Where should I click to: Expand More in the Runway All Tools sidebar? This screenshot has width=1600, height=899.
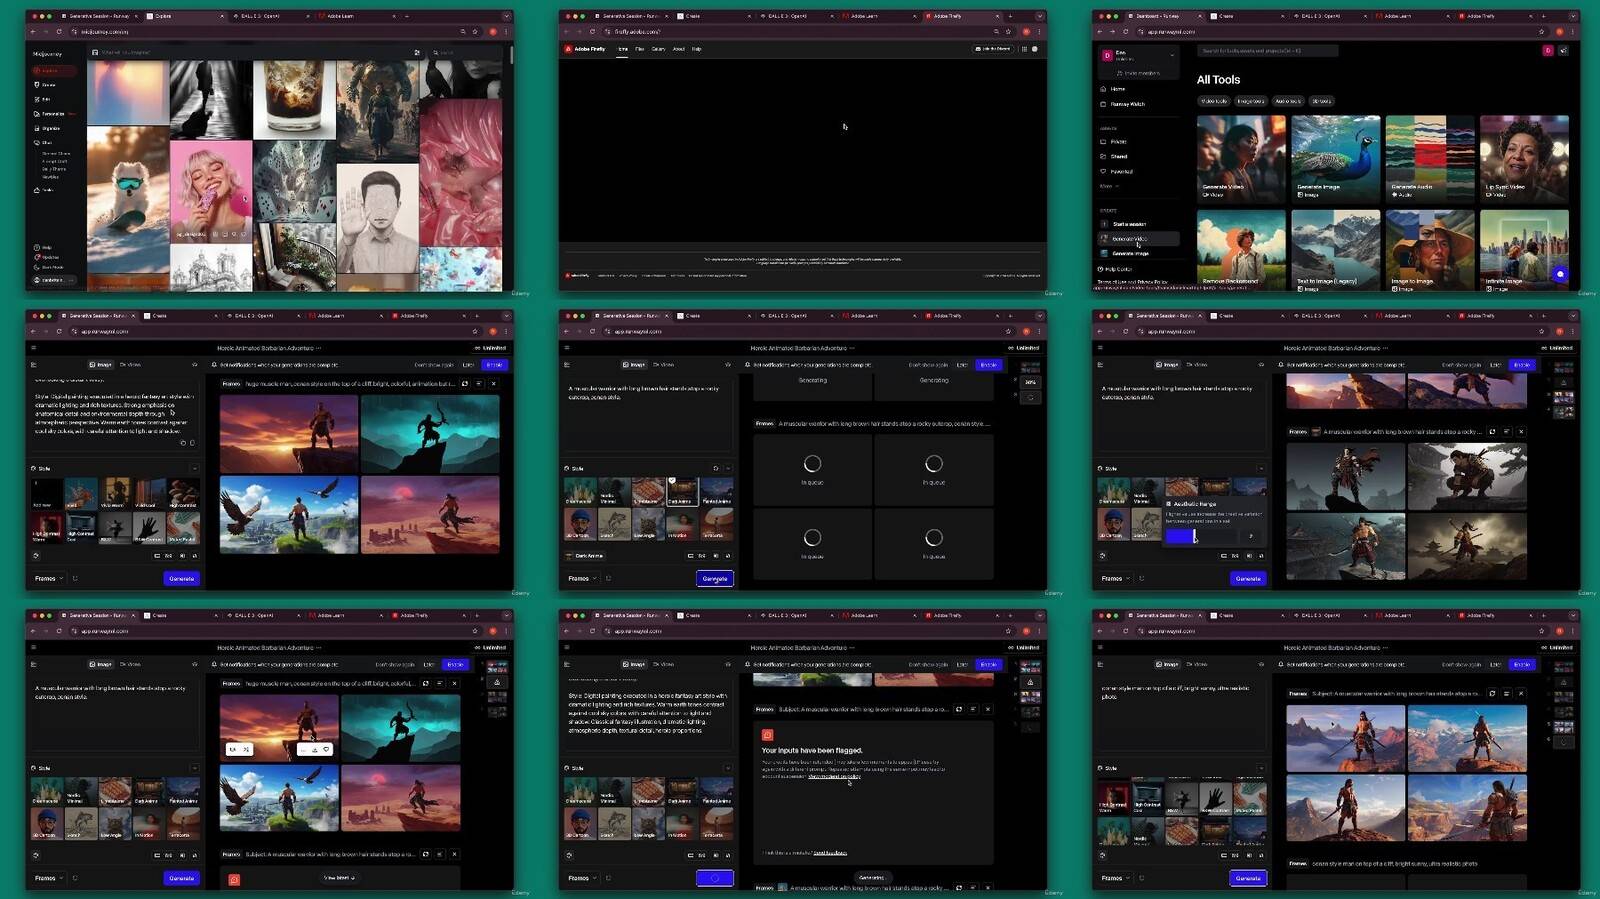[1108, 186]
